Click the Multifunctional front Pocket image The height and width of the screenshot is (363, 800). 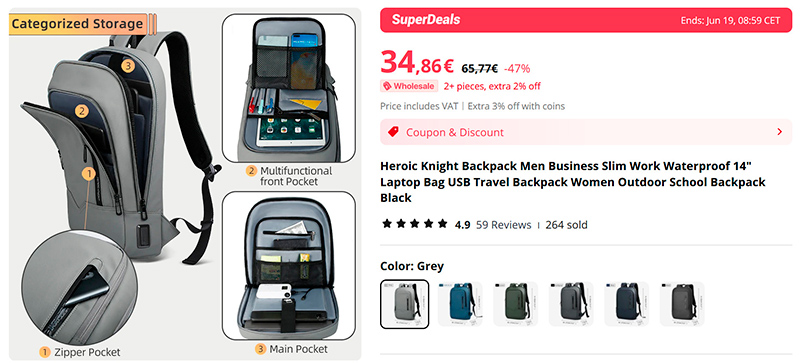289,88
